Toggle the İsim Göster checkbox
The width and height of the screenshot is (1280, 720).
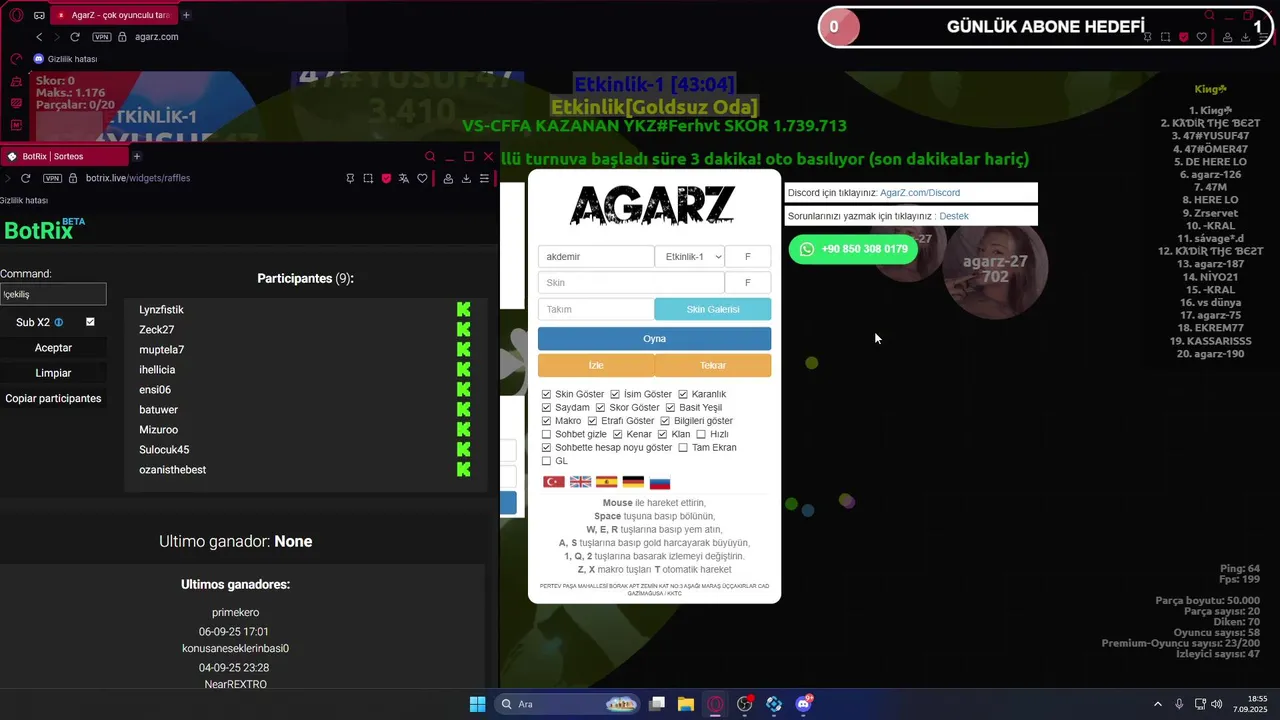click(615, 394)
